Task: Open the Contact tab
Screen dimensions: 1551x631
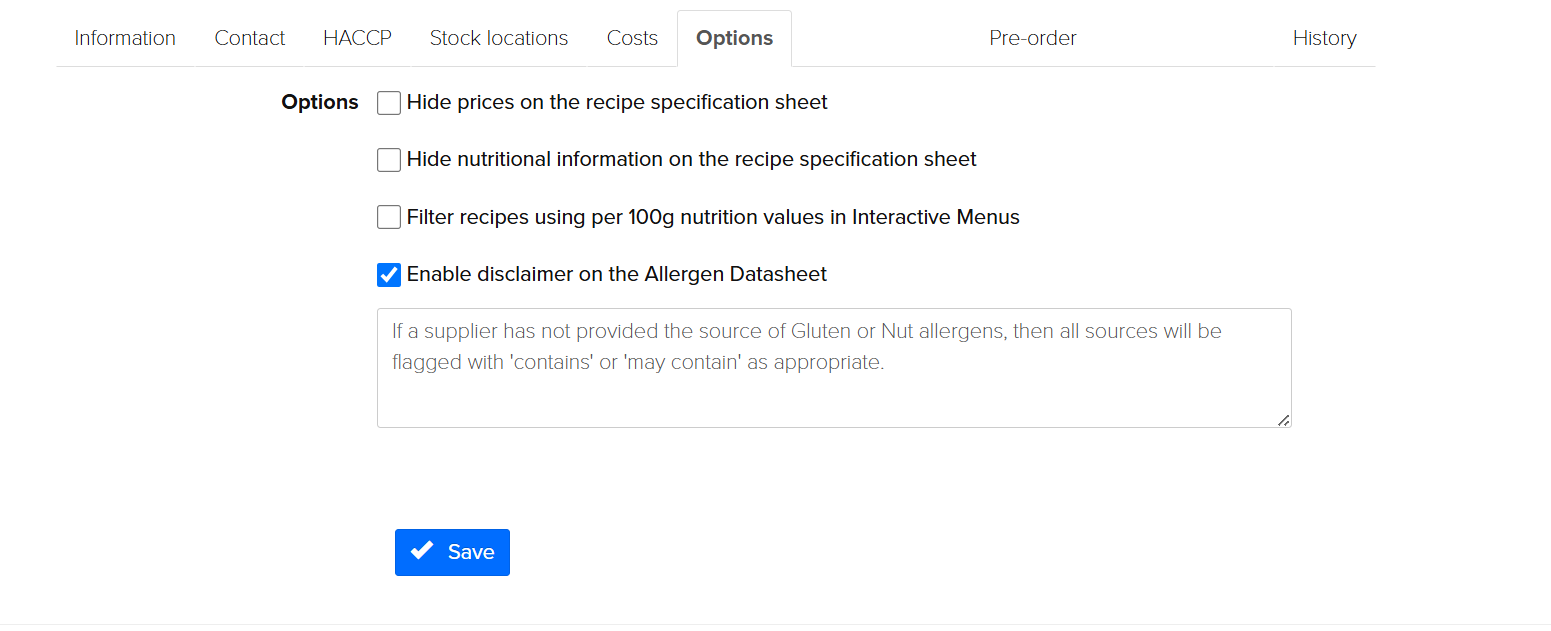Action: (x=250, y=38)
